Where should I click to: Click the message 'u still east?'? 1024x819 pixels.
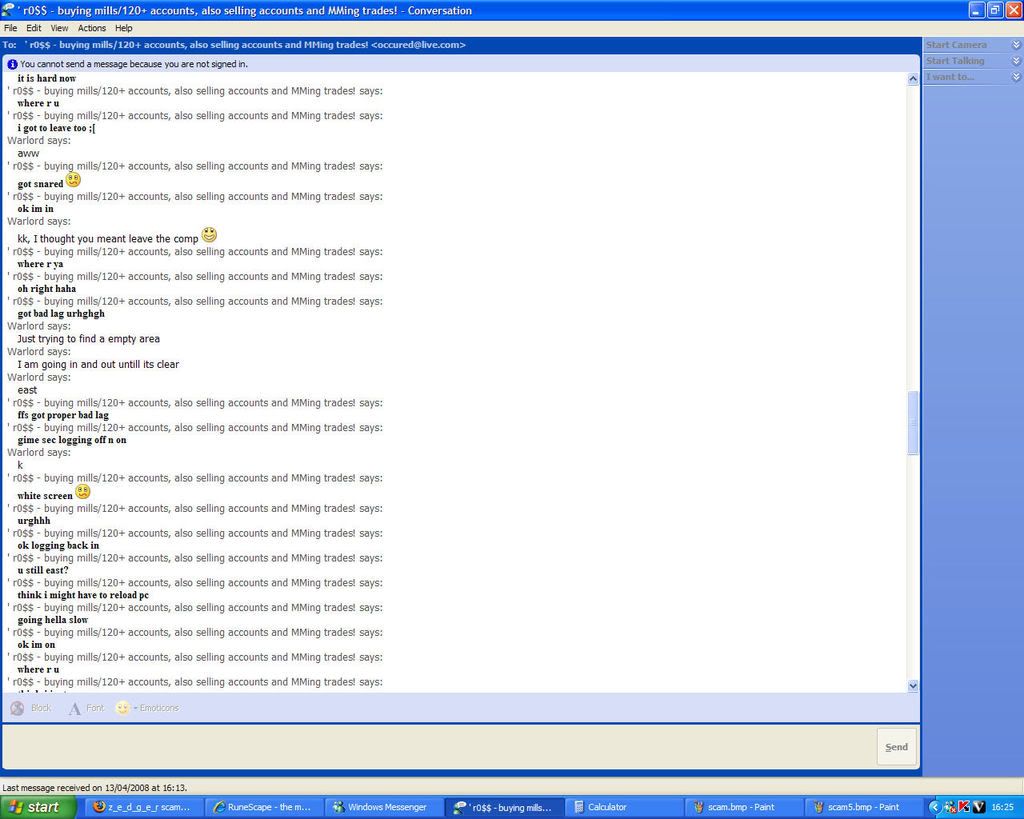pyautogui.click(x=42, y=570)
